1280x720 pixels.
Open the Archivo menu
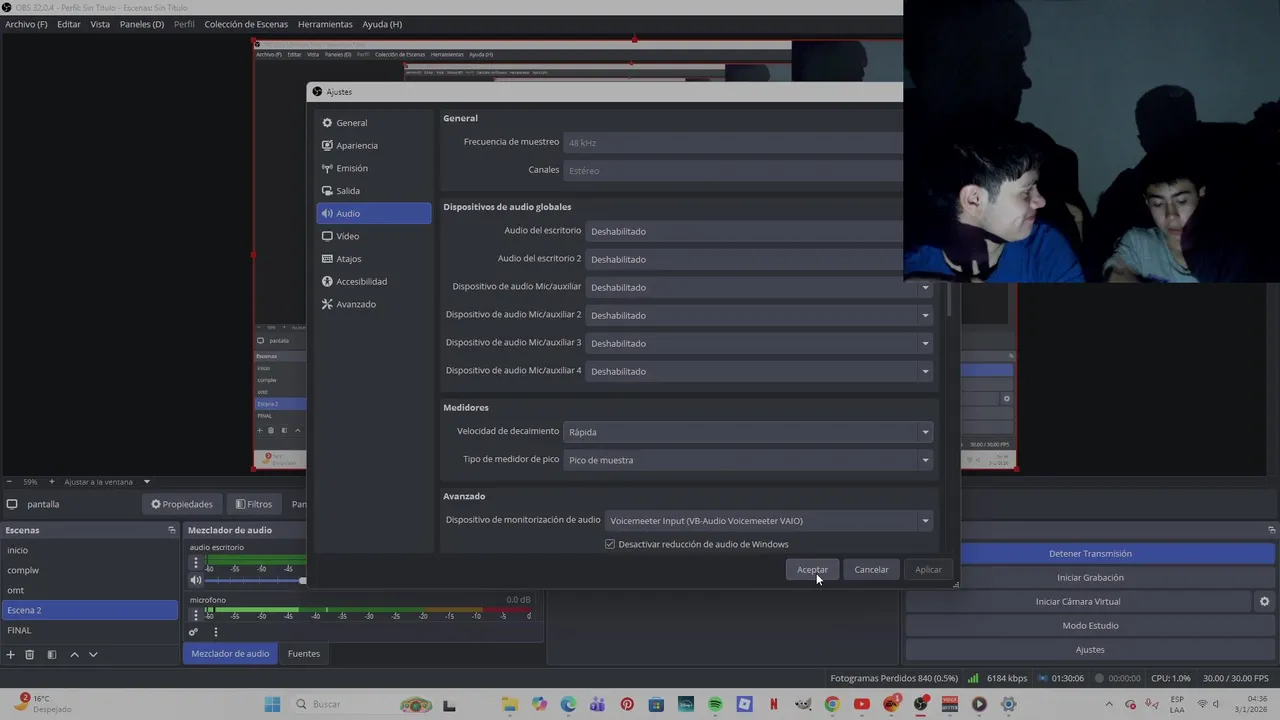click(x=26, y=24)
